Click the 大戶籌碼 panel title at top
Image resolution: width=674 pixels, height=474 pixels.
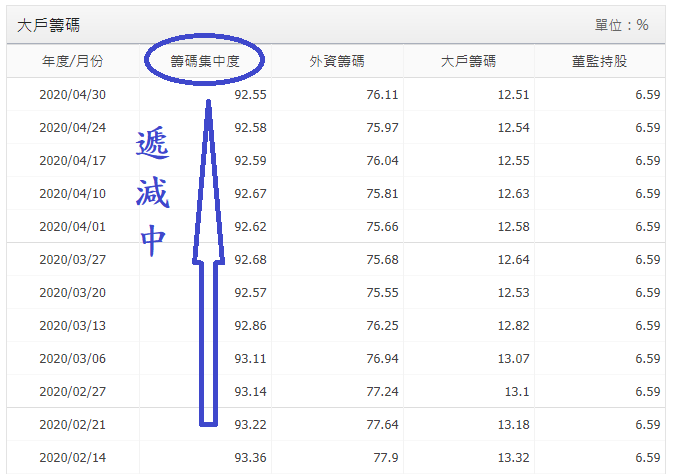[48, 24]
